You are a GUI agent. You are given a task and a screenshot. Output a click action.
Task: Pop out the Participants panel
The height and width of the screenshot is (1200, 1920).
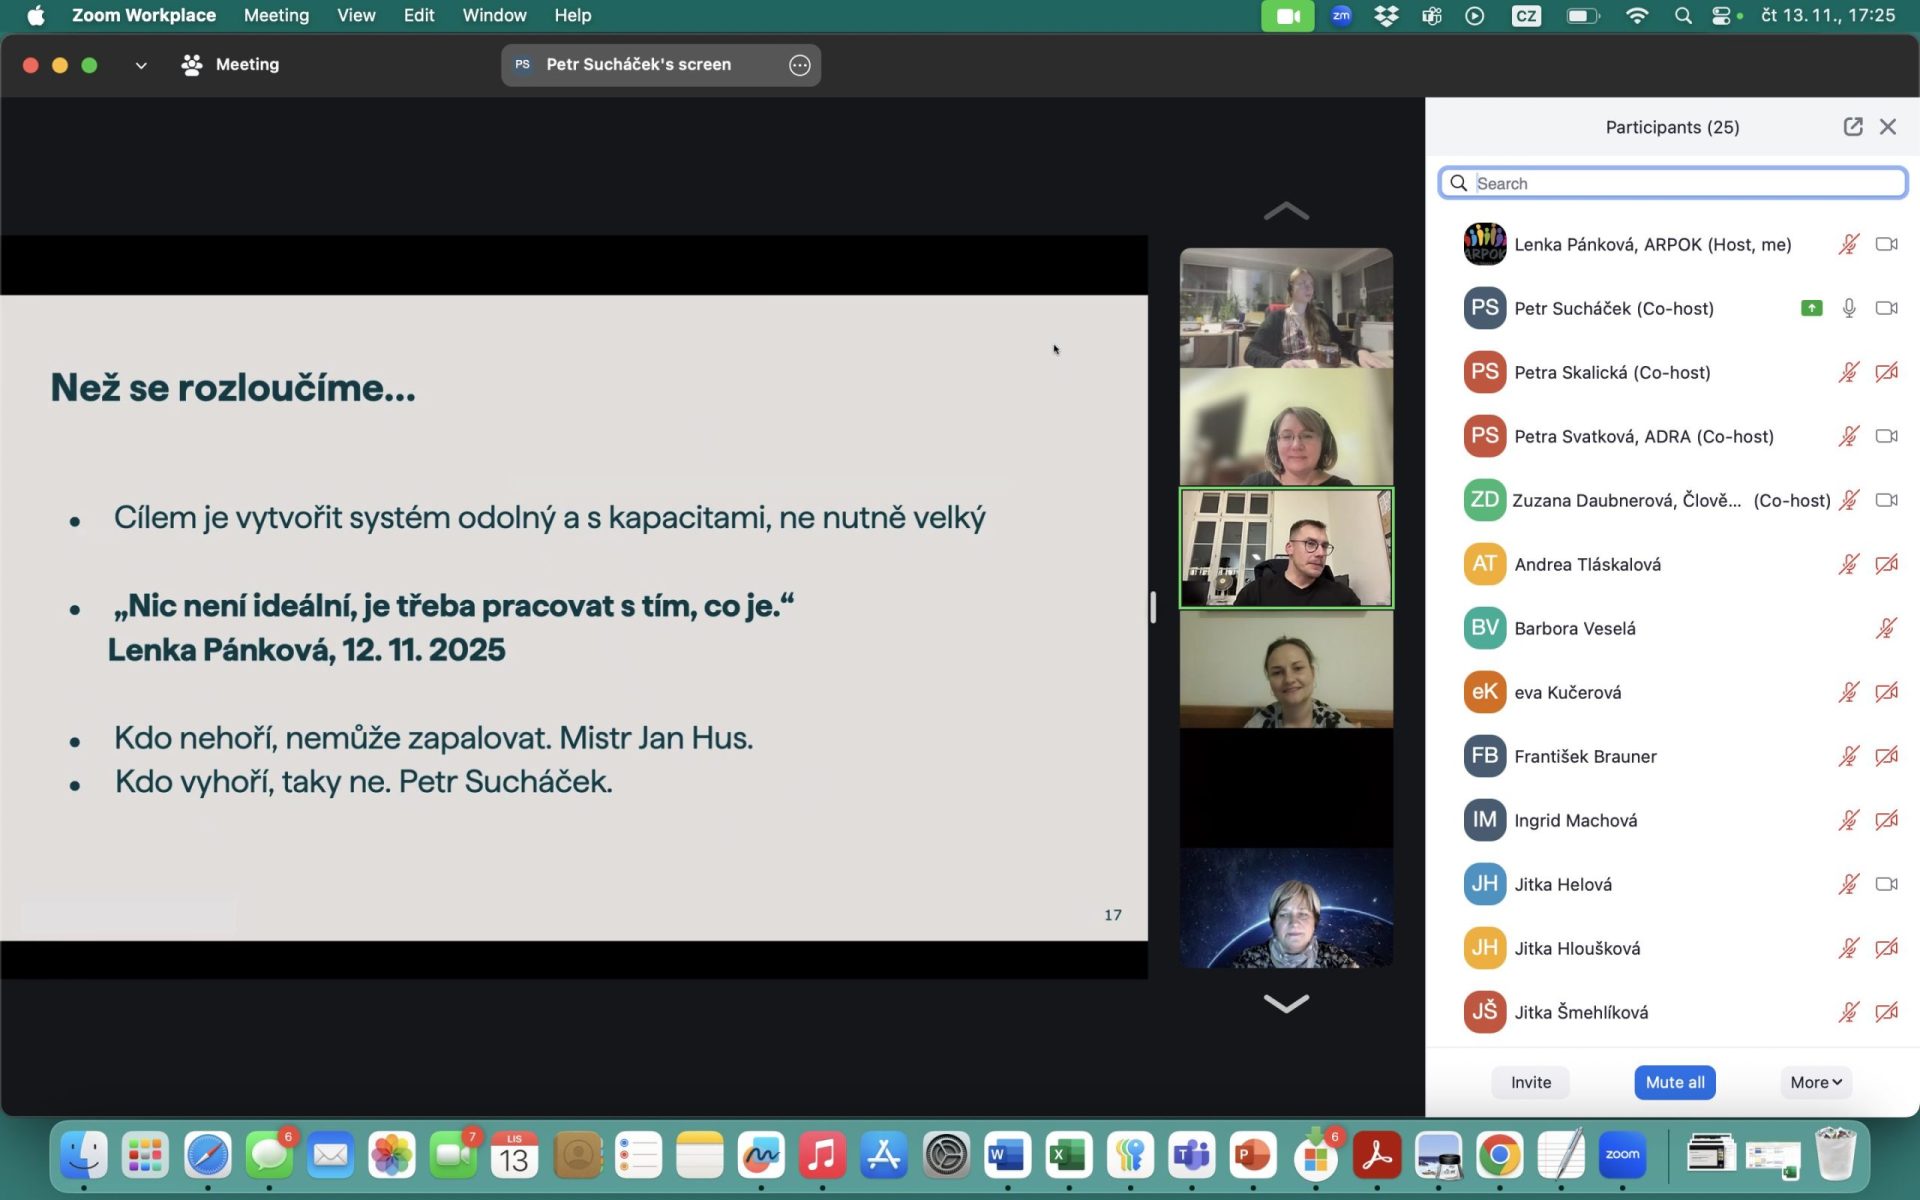(1852, 127)
